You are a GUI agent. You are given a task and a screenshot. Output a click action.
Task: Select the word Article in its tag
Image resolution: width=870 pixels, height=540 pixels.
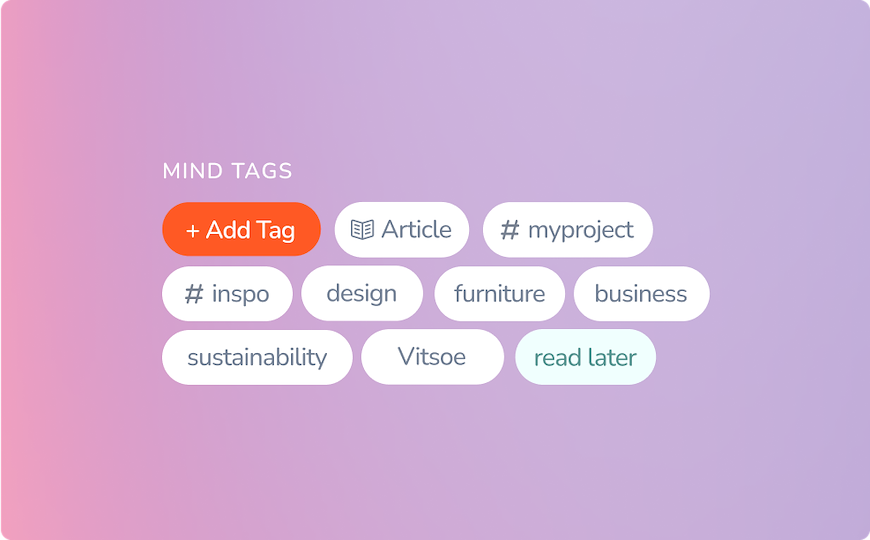click(x=416, y=230)
